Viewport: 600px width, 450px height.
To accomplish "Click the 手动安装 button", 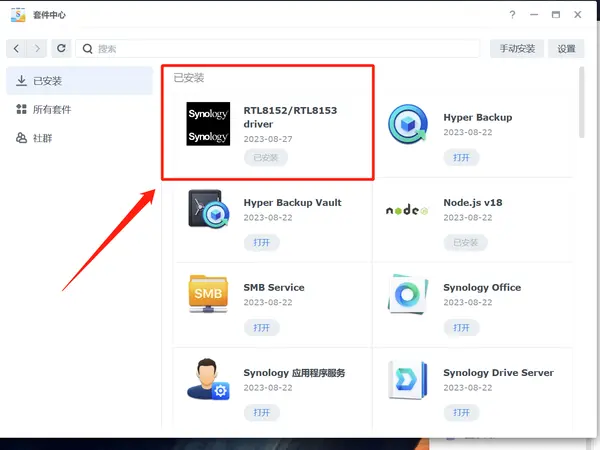I will coord(517,49).
